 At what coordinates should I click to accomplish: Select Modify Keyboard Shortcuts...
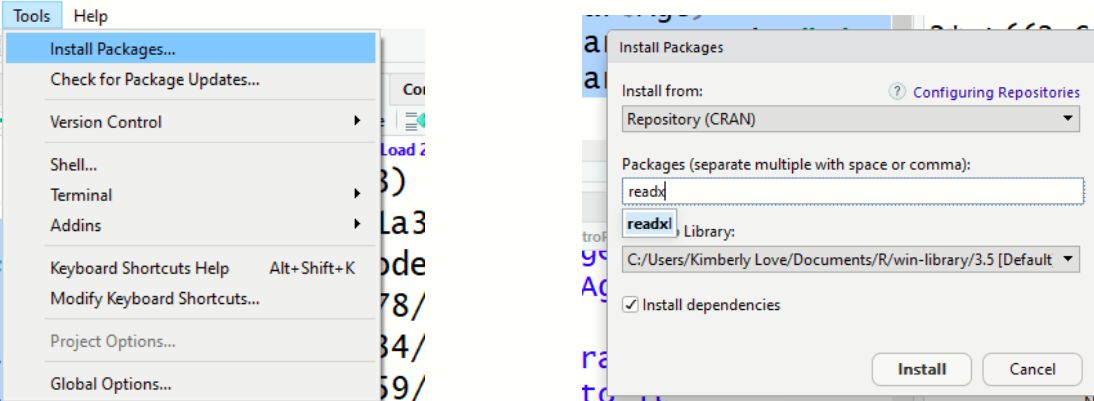[155, 298]
